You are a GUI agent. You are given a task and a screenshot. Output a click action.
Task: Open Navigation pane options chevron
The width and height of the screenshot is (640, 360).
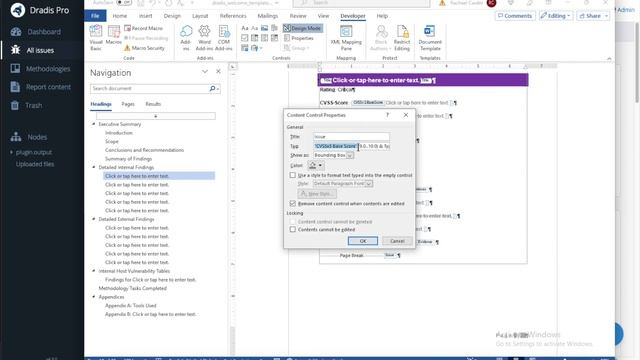click(205, 72)
